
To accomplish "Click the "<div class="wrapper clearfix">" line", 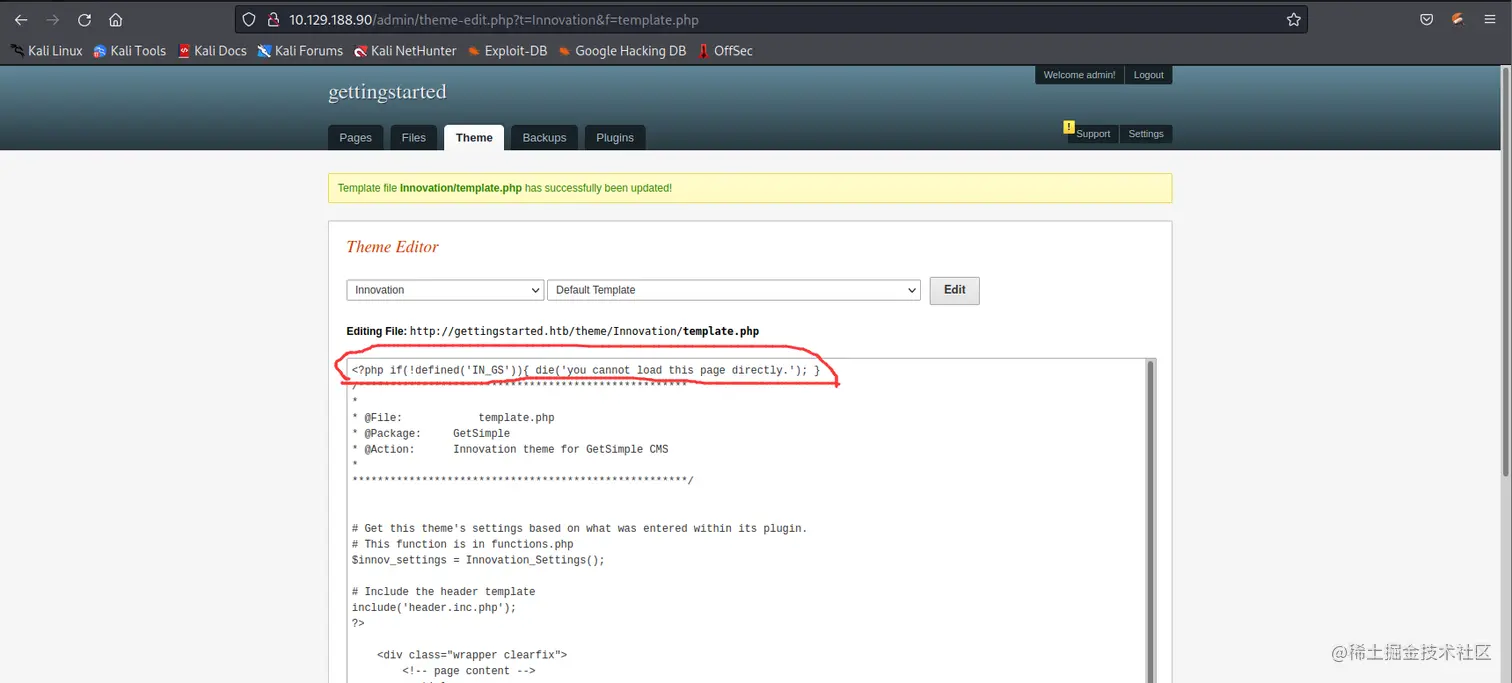I will pyautogui.click(x=472, y=655).
